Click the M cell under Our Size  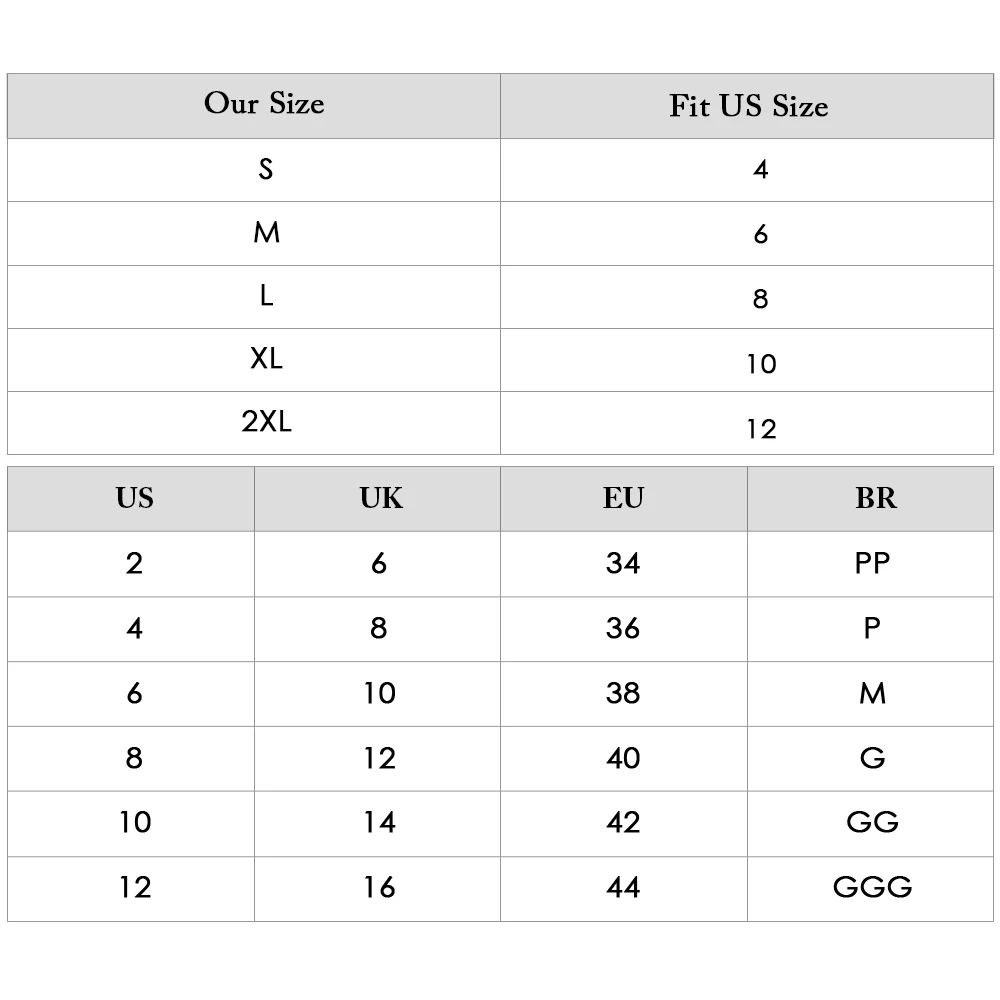coord(254,233)
